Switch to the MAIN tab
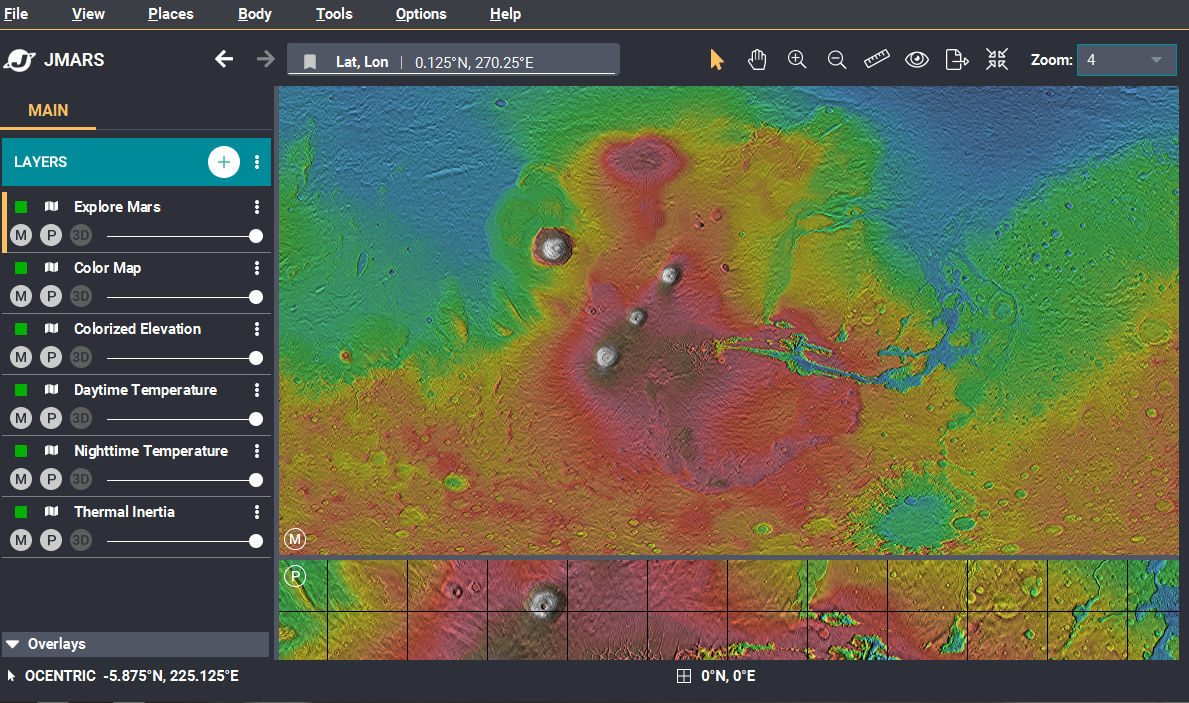Viewport: 1189px width, 703px height. [48, 110]
